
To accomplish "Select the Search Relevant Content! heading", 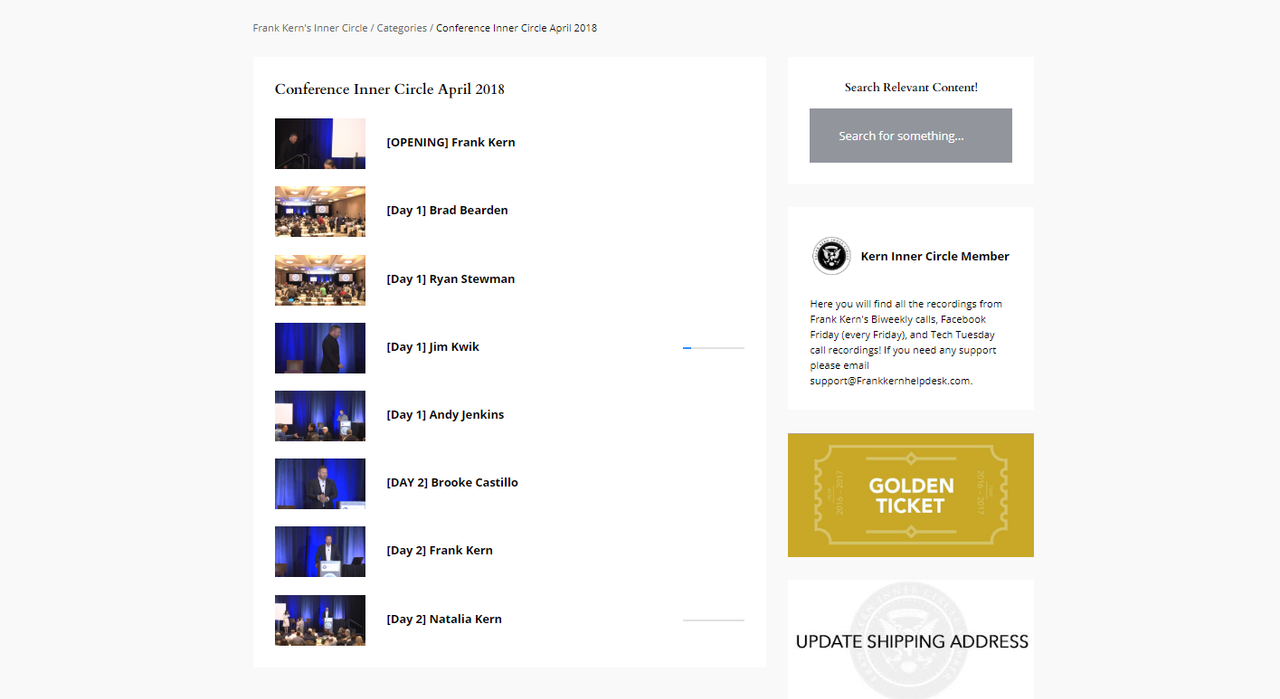I will [x=911, y=87].
